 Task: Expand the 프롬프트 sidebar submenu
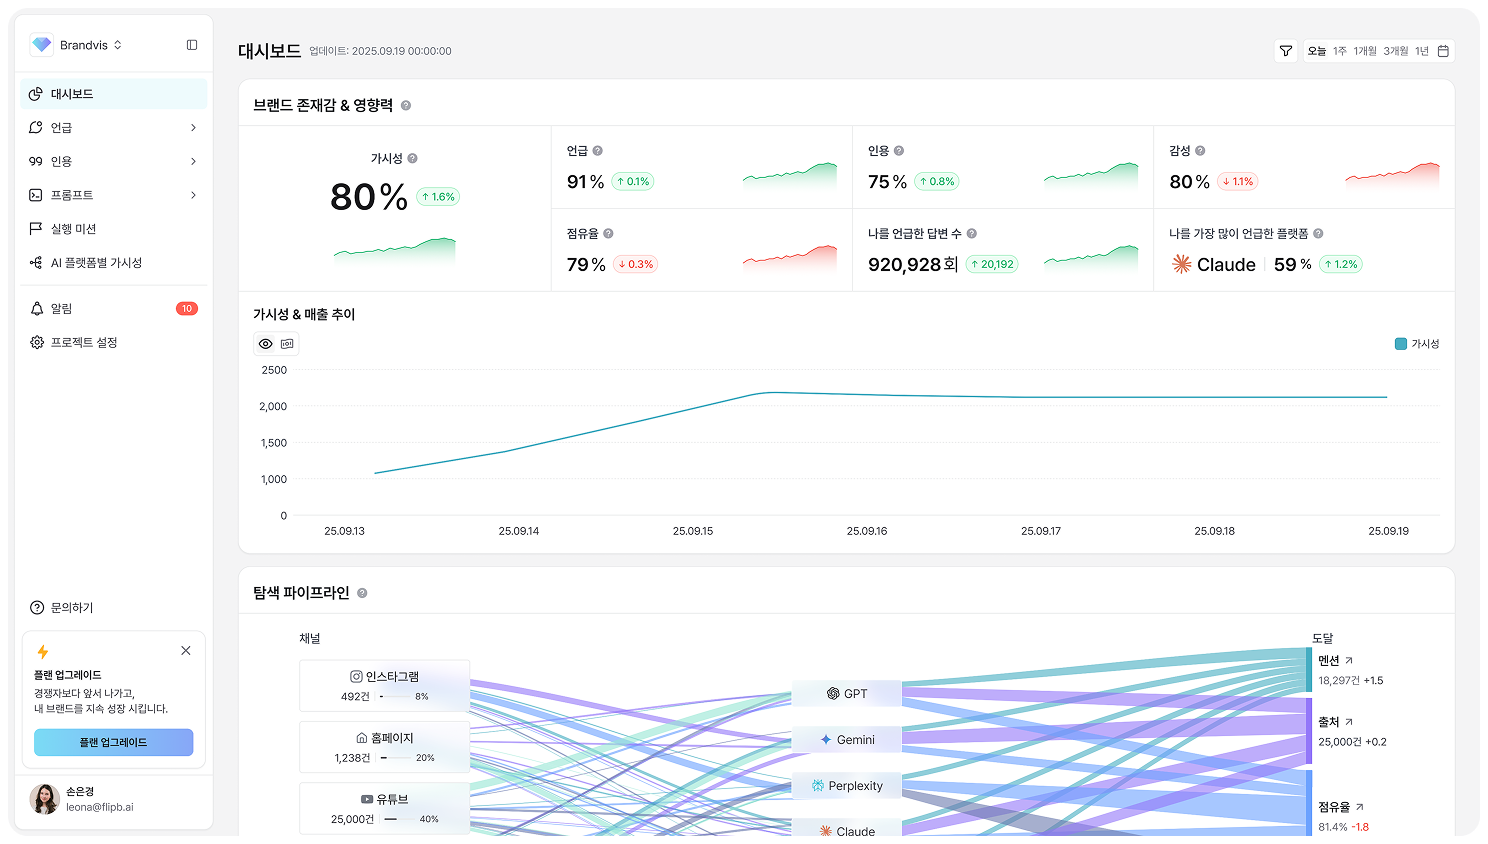pos(193,195)
